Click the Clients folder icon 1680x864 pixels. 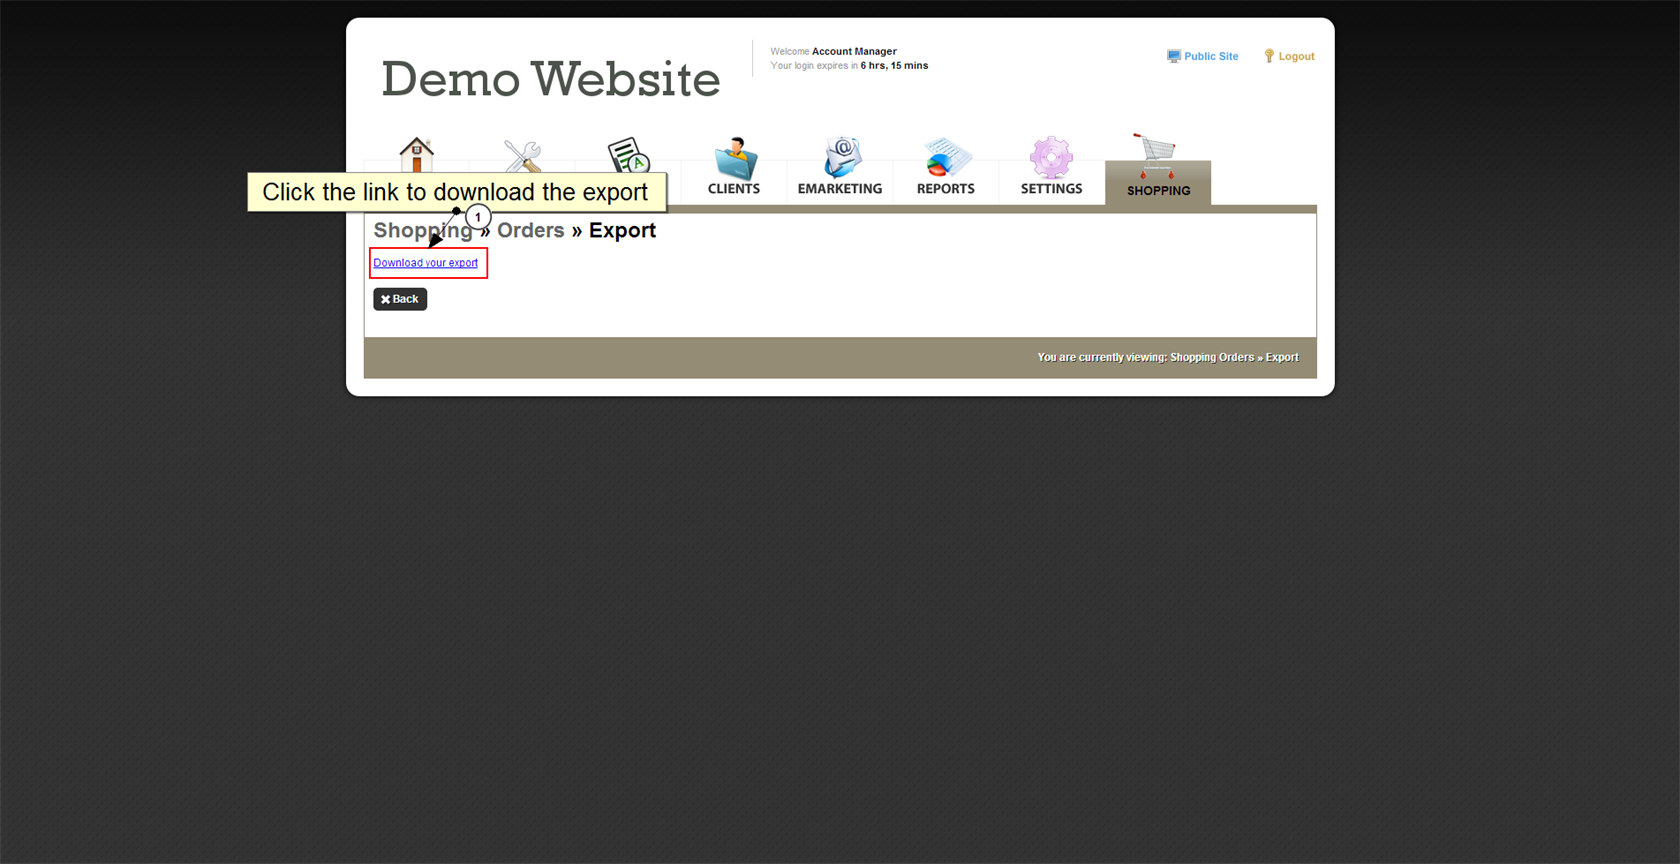point(735,158)
